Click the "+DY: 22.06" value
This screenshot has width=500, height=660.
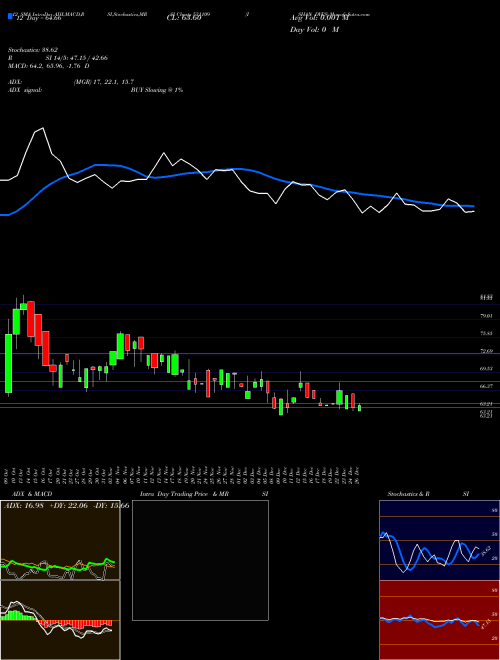(x=68, y=506)
